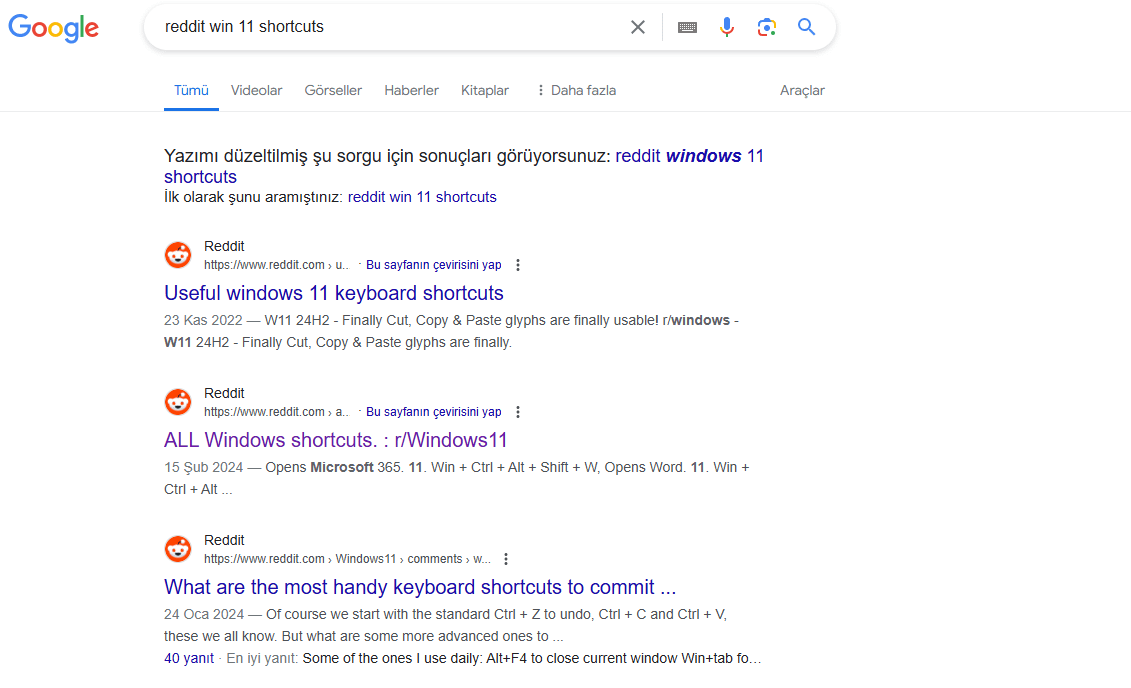
Task: Open Google Lens image search
Action: coord(766,27)
